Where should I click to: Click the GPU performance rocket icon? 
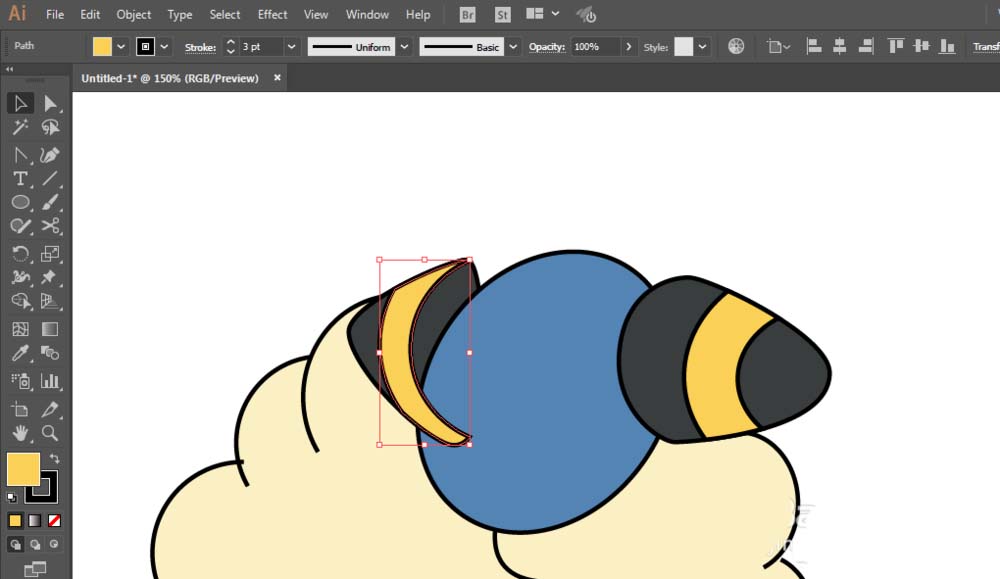(x=586, y=15)
